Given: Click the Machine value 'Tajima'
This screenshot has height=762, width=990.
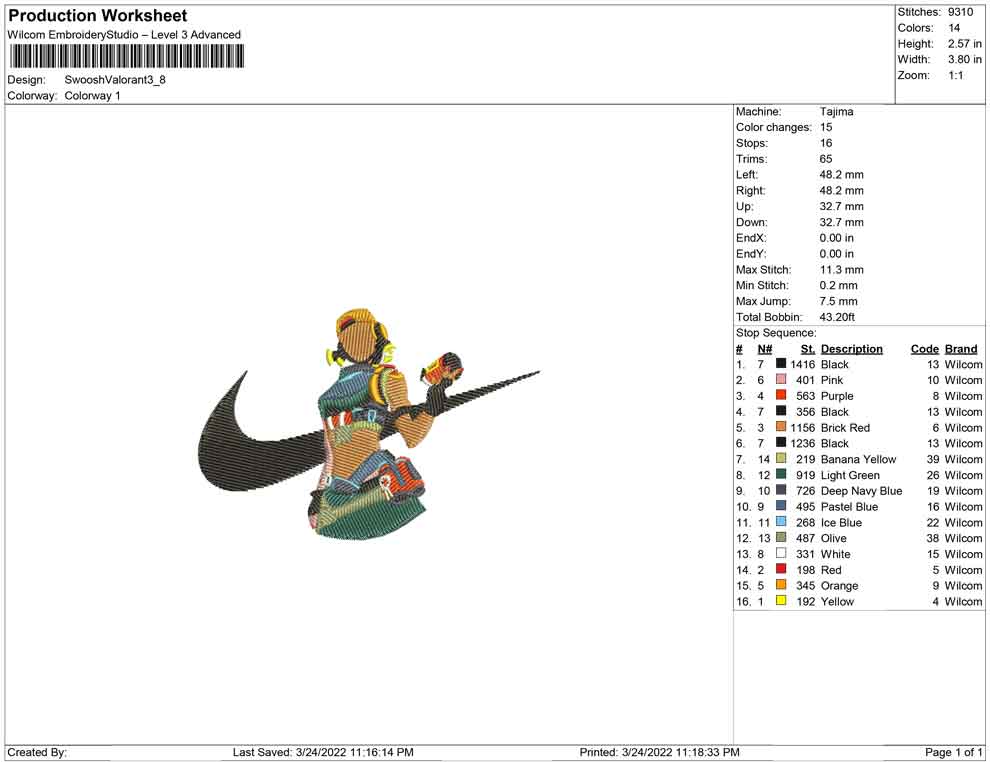Looking at the screenshot, I should 837,112.
